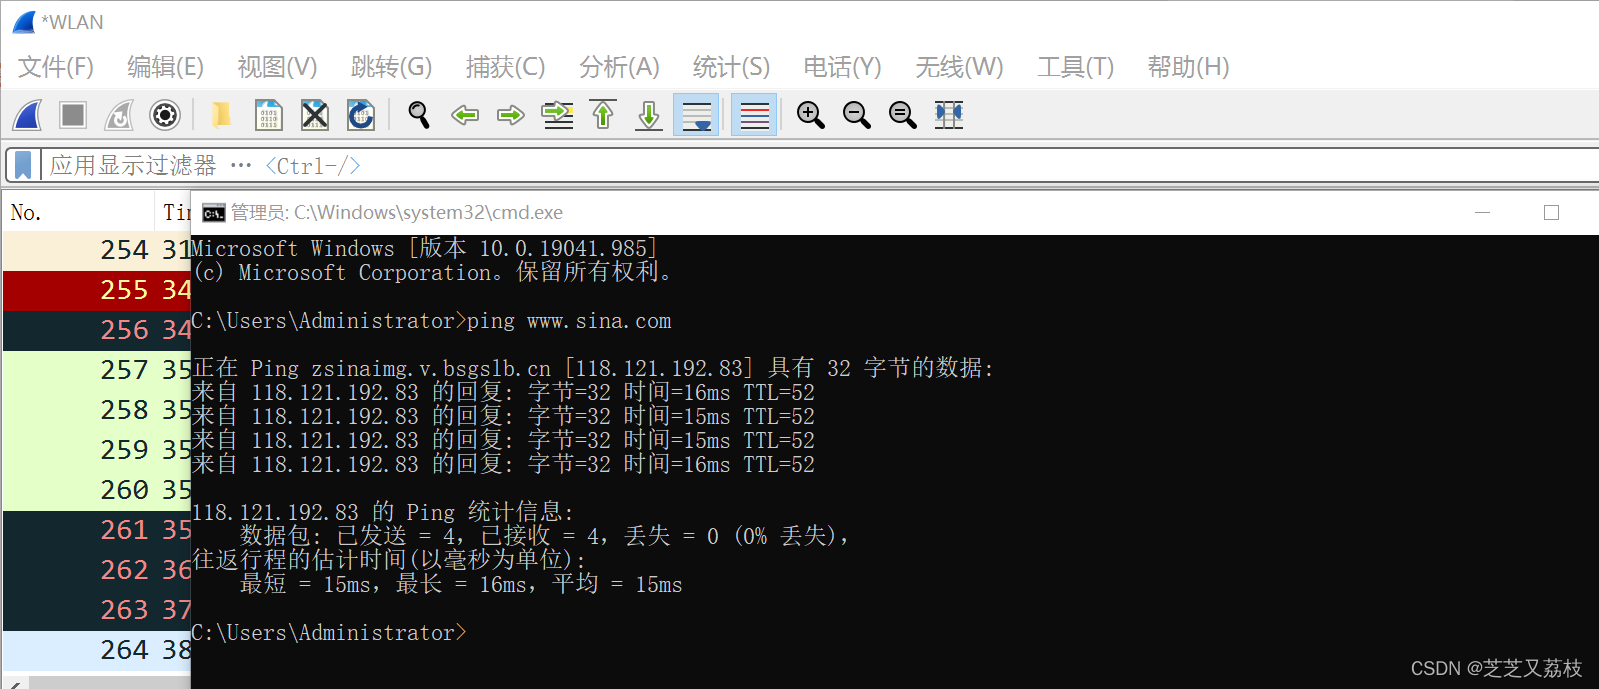Go back to previous packet
Viewport: 1599px width, 689px height.
(465, 115)
